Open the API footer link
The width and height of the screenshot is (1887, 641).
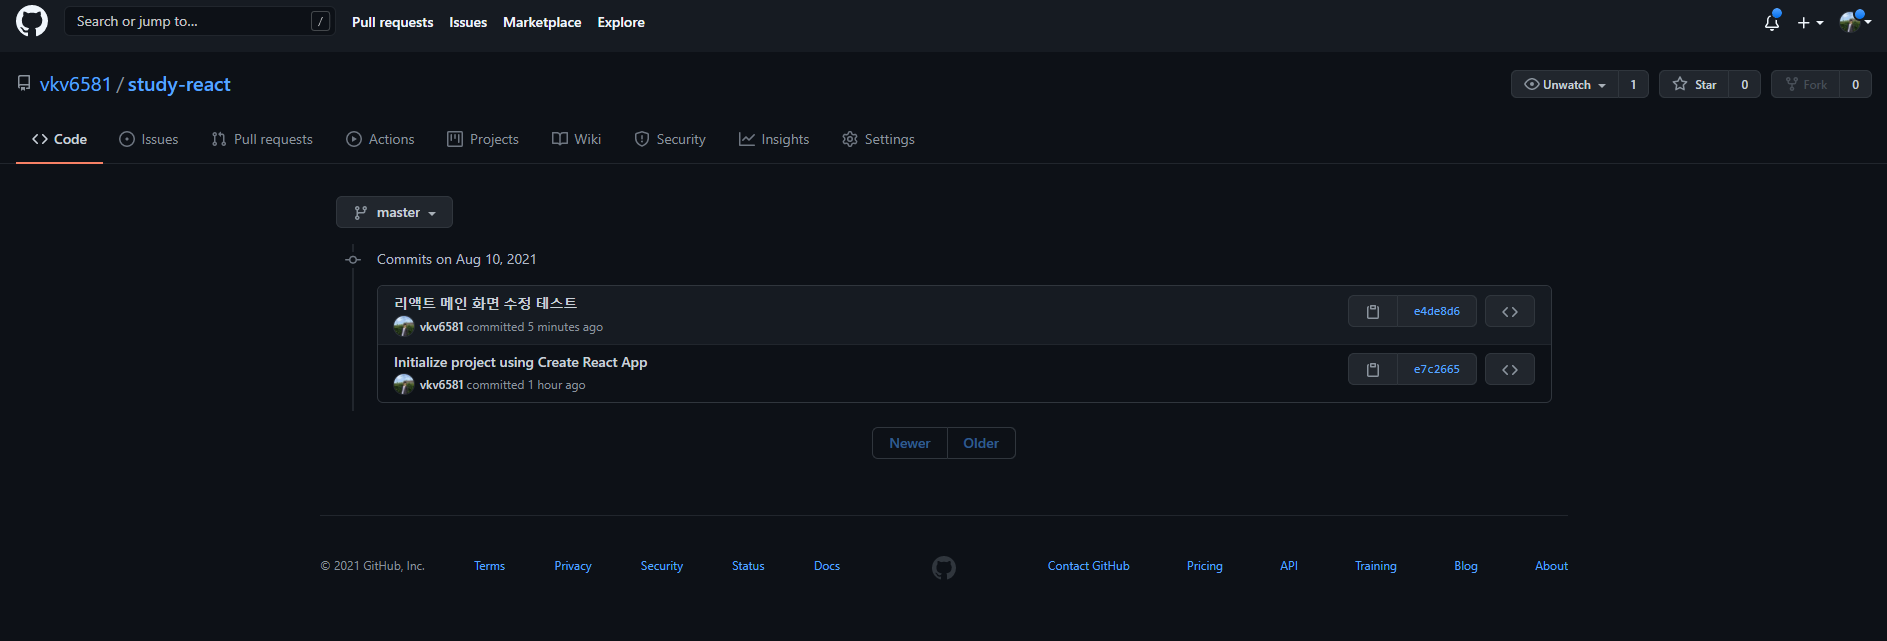(x=1289, y=566)
